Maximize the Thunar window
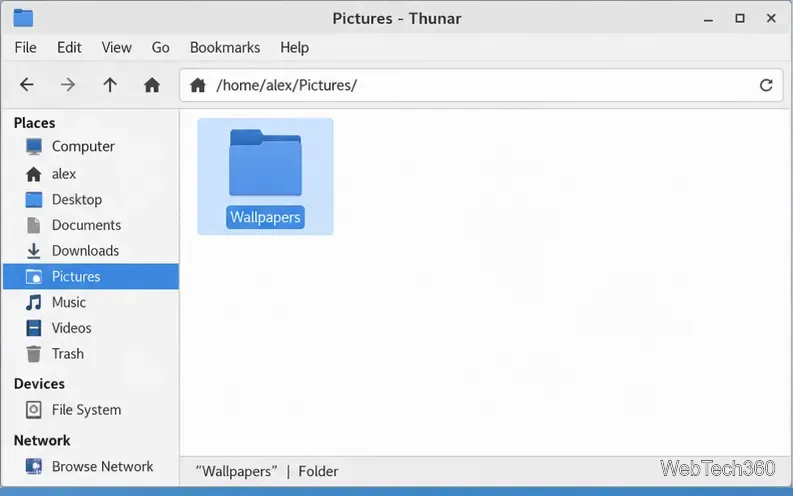 (740, 18)
